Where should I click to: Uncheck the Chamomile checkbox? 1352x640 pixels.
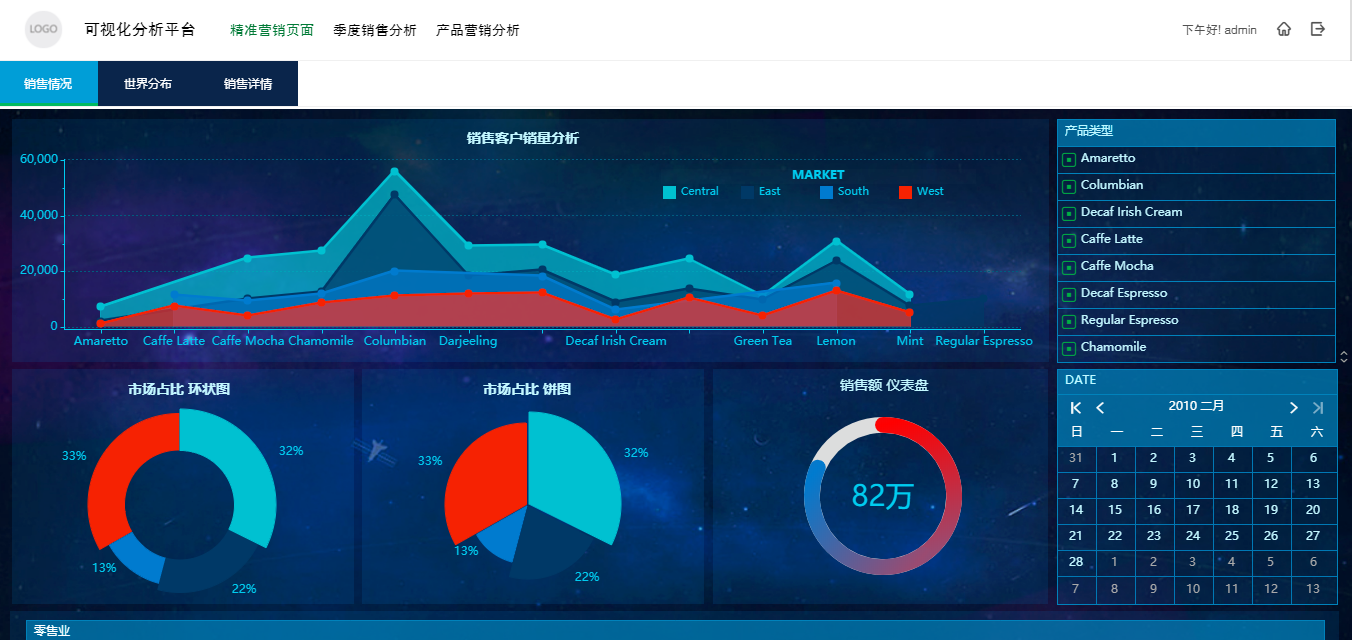point(1069,348)
